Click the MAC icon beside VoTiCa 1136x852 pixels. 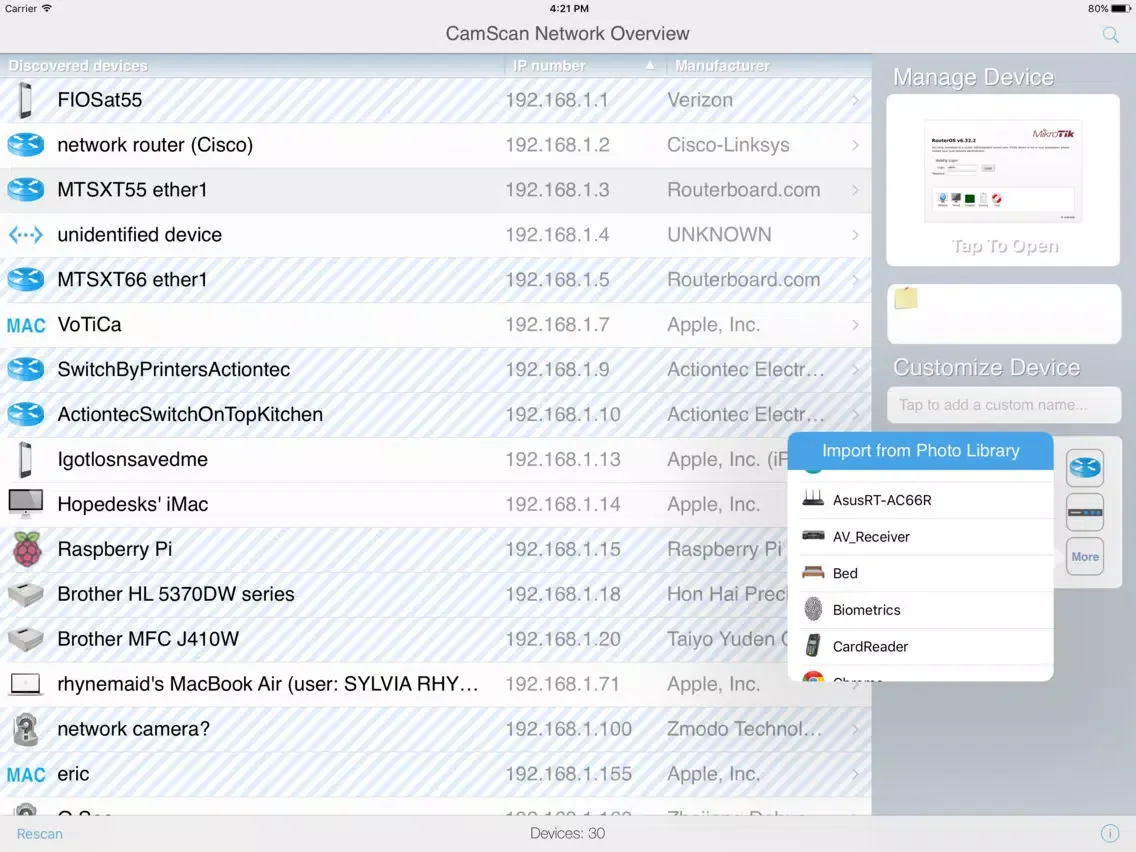tap(26, 325)
